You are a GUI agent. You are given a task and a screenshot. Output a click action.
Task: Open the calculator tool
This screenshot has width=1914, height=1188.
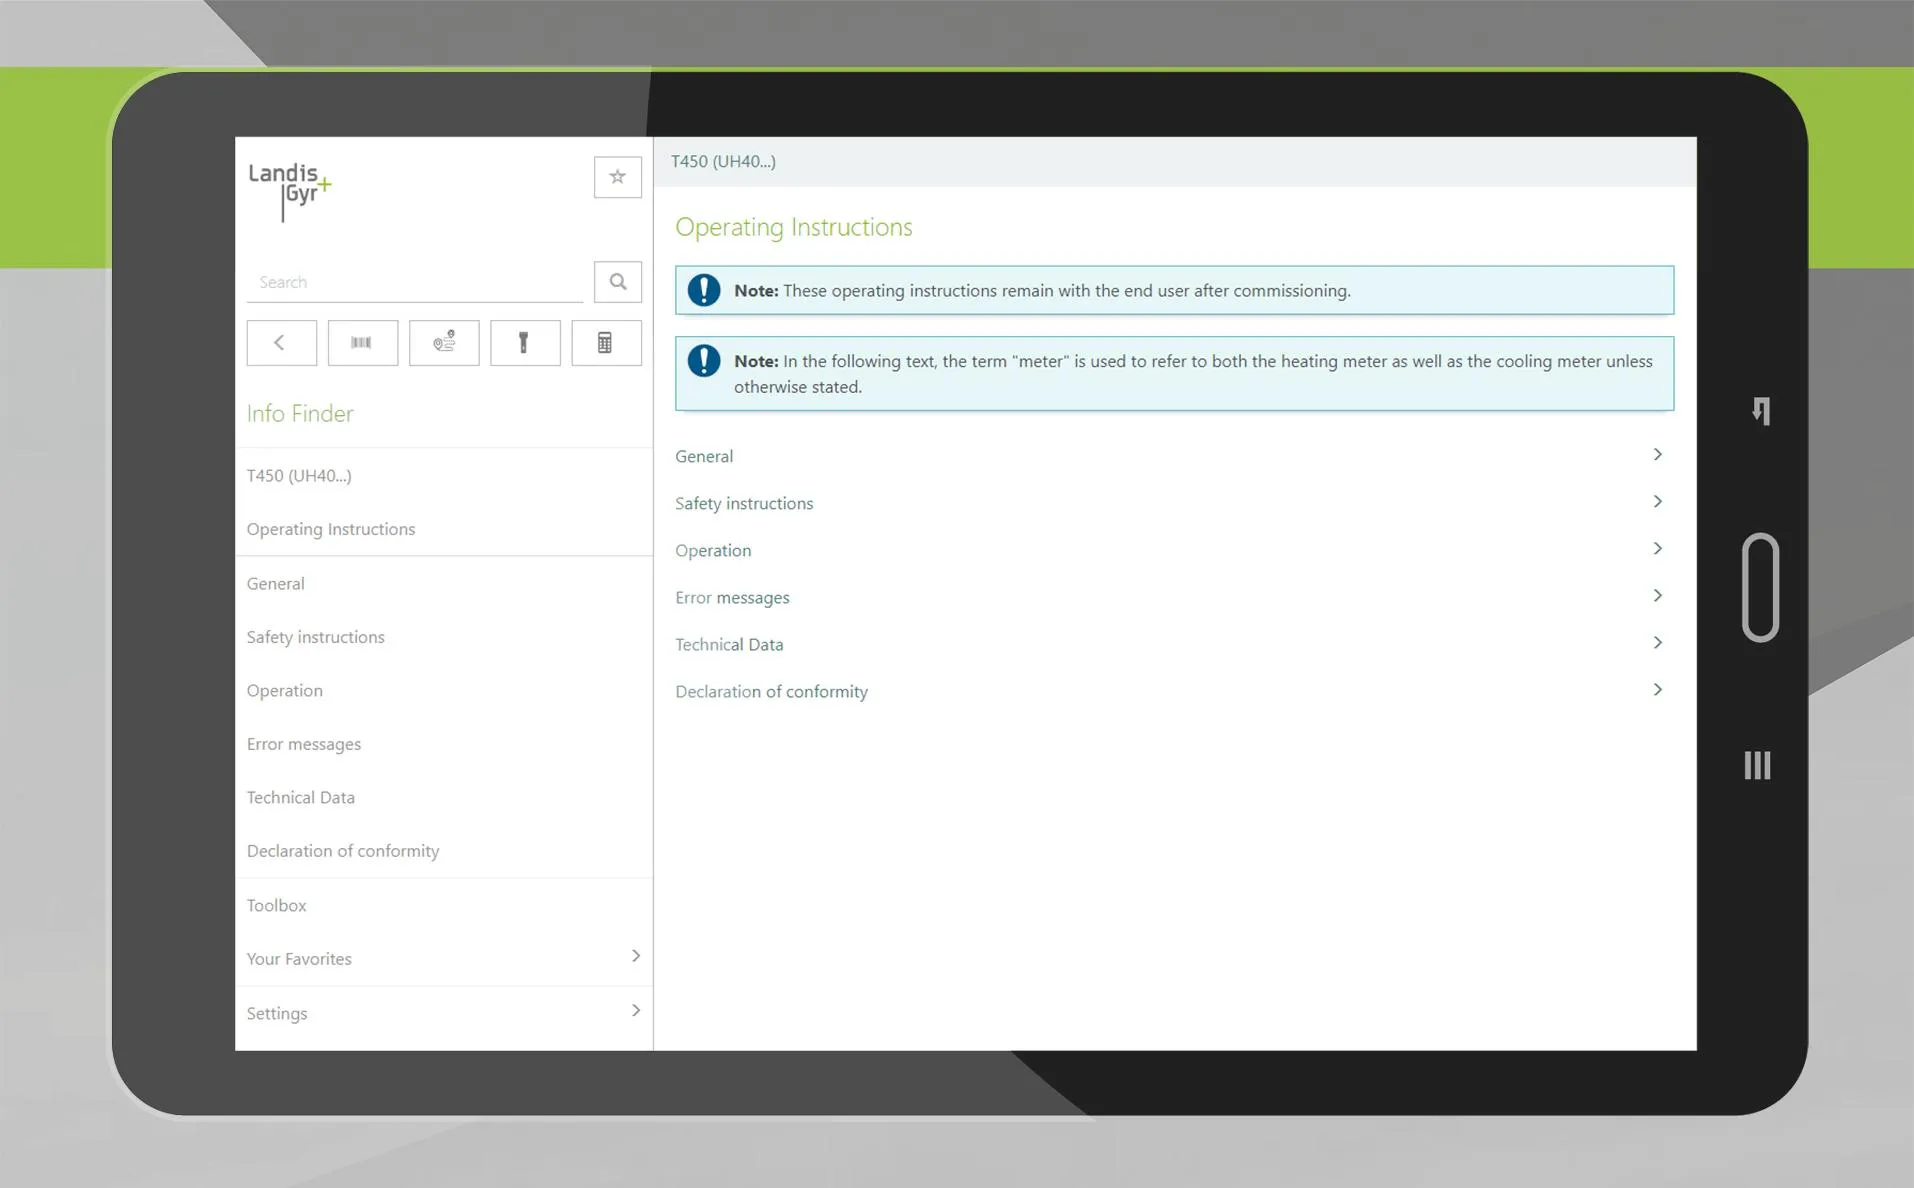606,343
